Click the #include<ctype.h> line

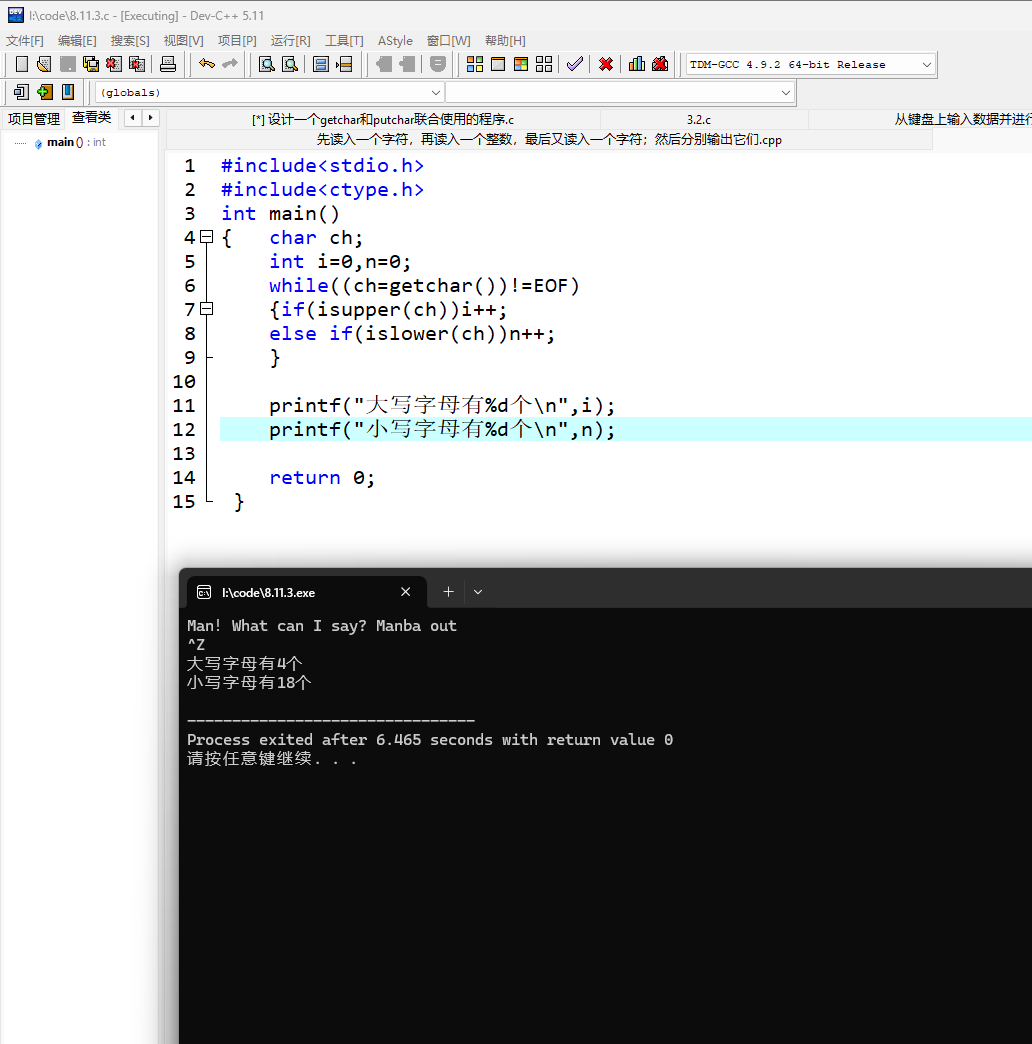coord(322,190)
